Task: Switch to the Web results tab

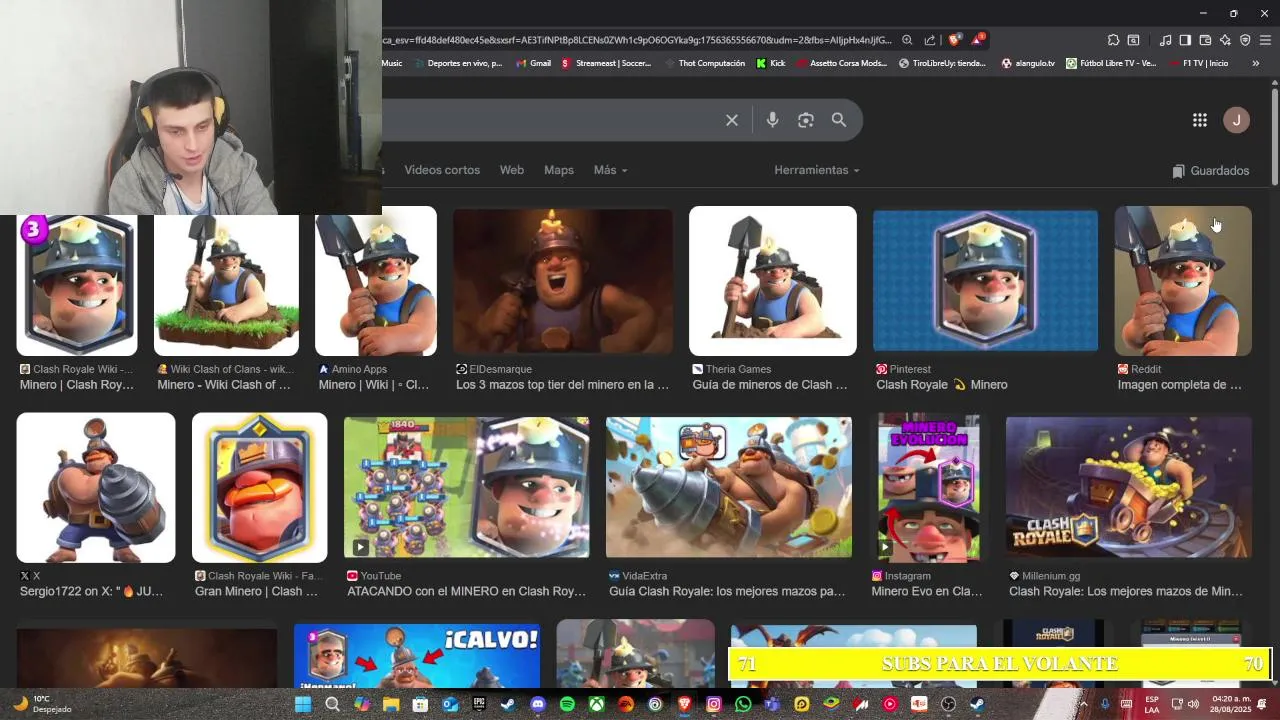Action: tap(512, 170)
